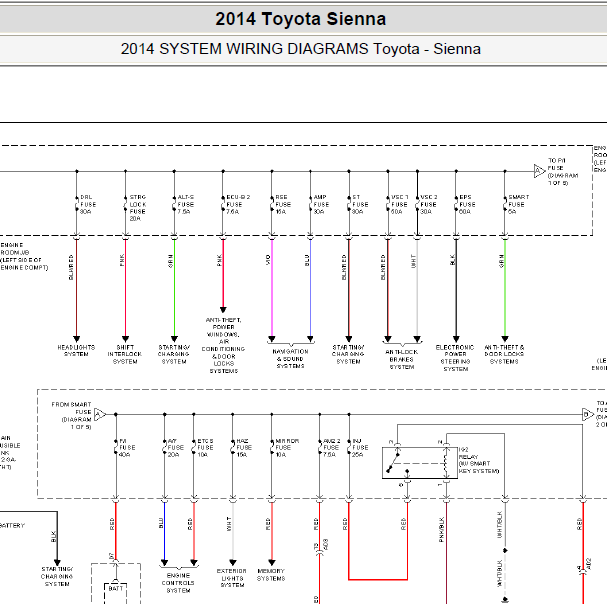Click connector arrow A beside TO P/I FUSE
The height and width of the screenshot is (604, 607).
click(539, 171)
